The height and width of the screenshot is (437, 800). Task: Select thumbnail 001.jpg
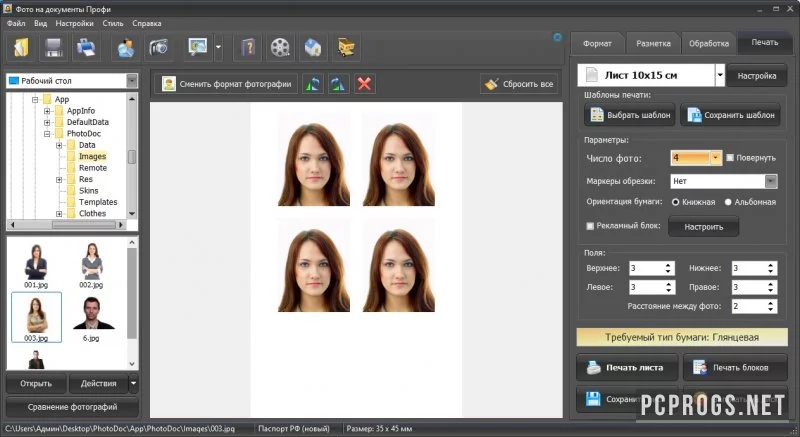[x=36, y=266]
